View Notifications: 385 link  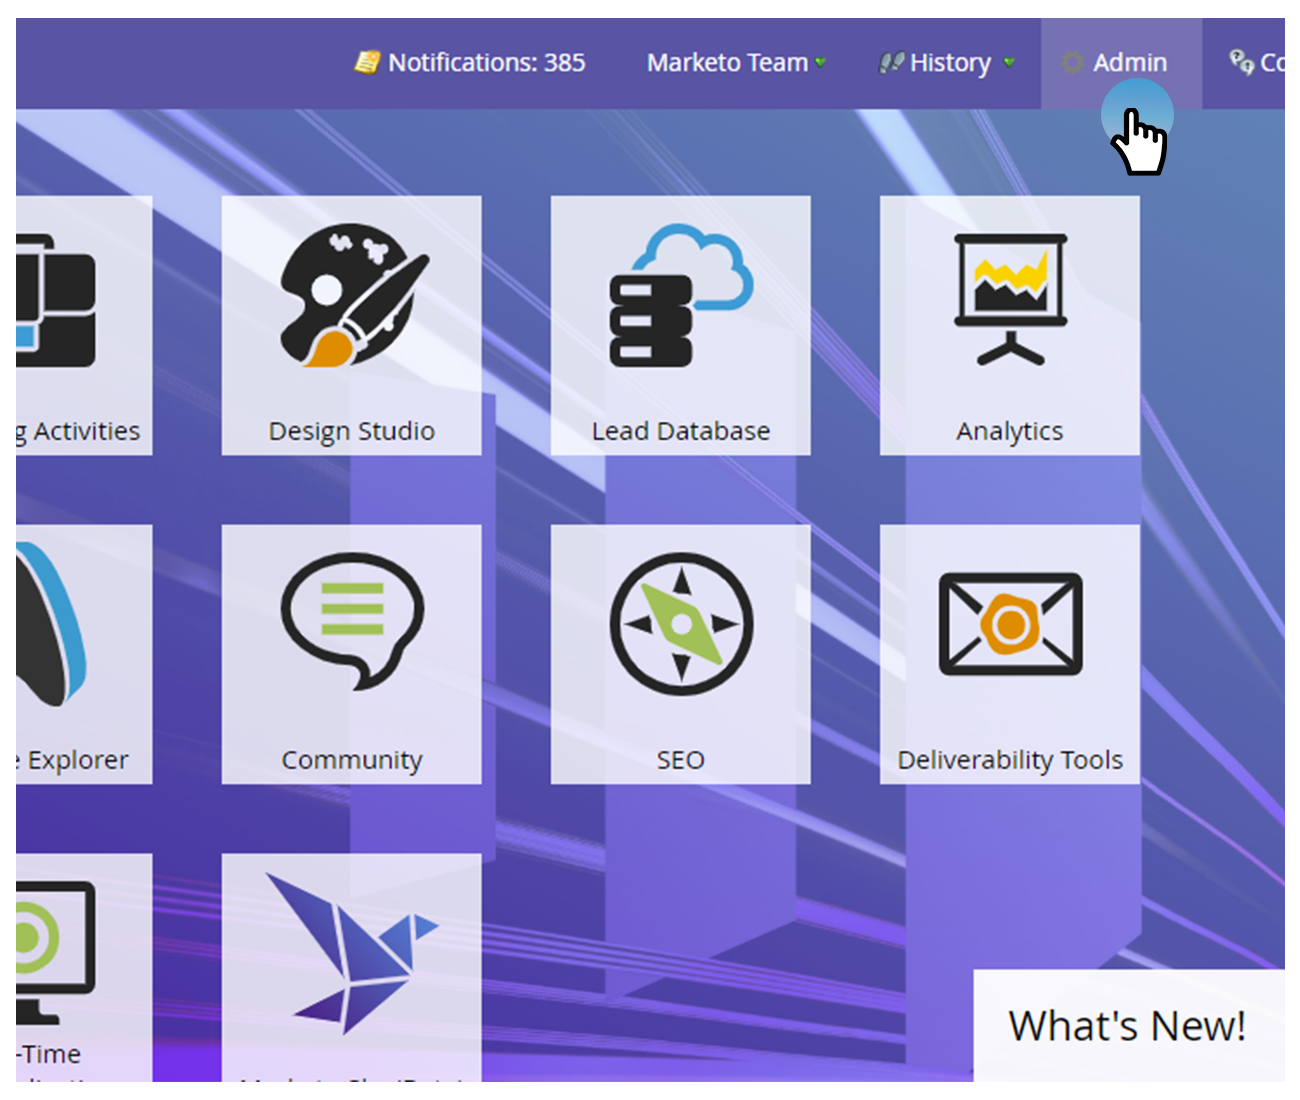(486, 63)
